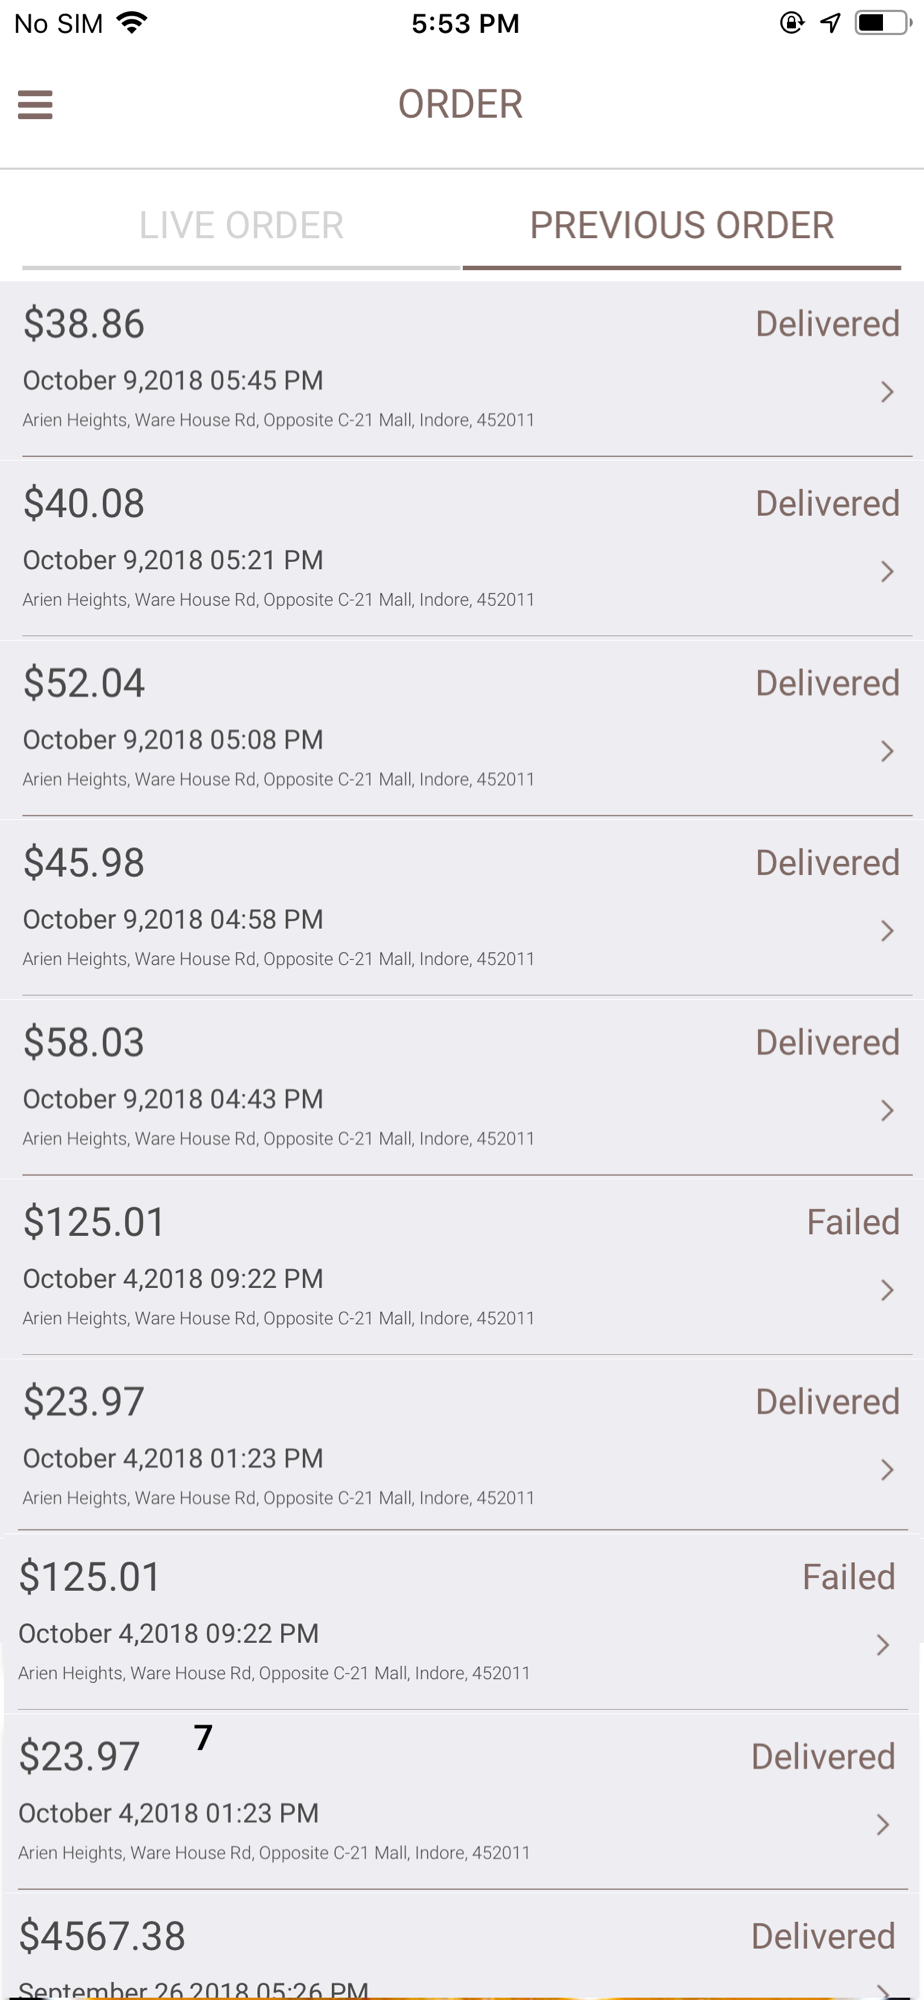The height and width of the screenshot is (2000, 924).
Task: Expand the $52.04 order chevron
Action: (887, 752)
